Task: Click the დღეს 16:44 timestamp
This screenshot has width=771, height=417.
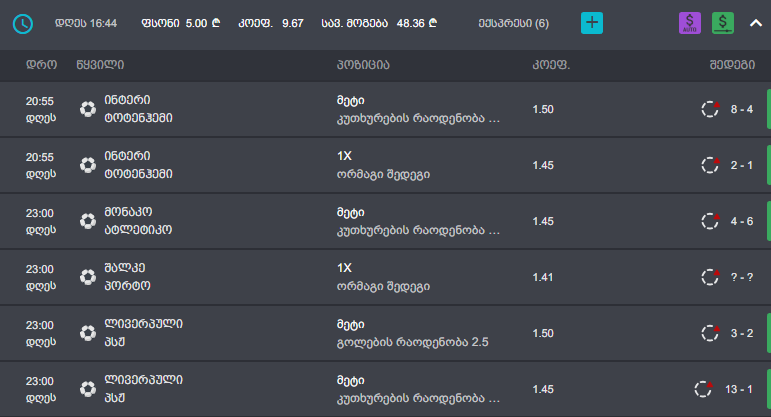Action: [x=86, y=24]
